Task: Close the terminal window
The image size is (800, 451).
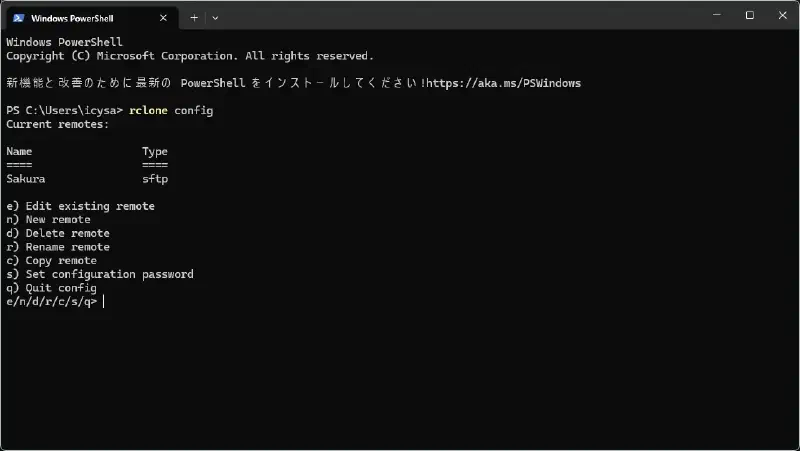Action: click(x=783, y=15)
